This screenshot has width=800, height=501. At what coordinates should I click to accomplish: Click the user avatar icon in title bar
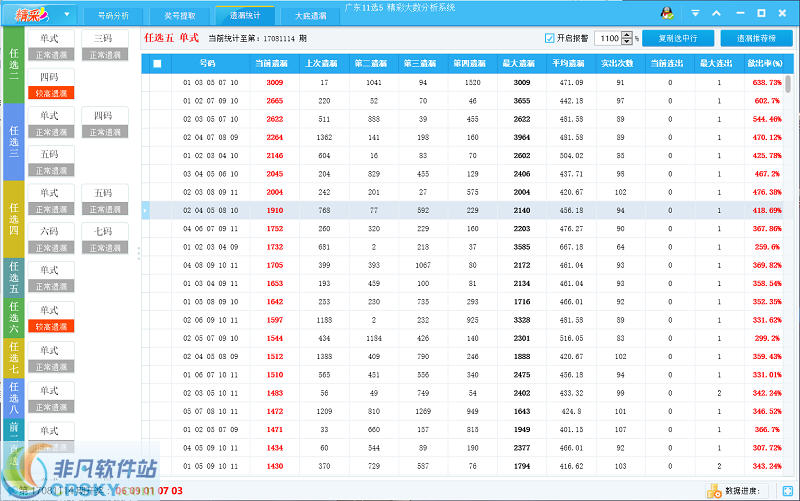[x=667, y=13]
